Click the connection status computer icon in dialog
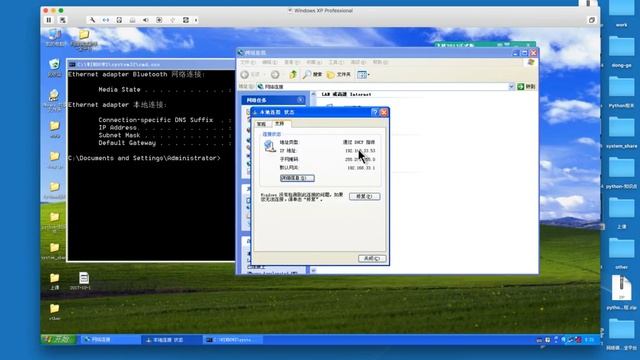Screen dimensions: 640x360 [x=270, y=146]
